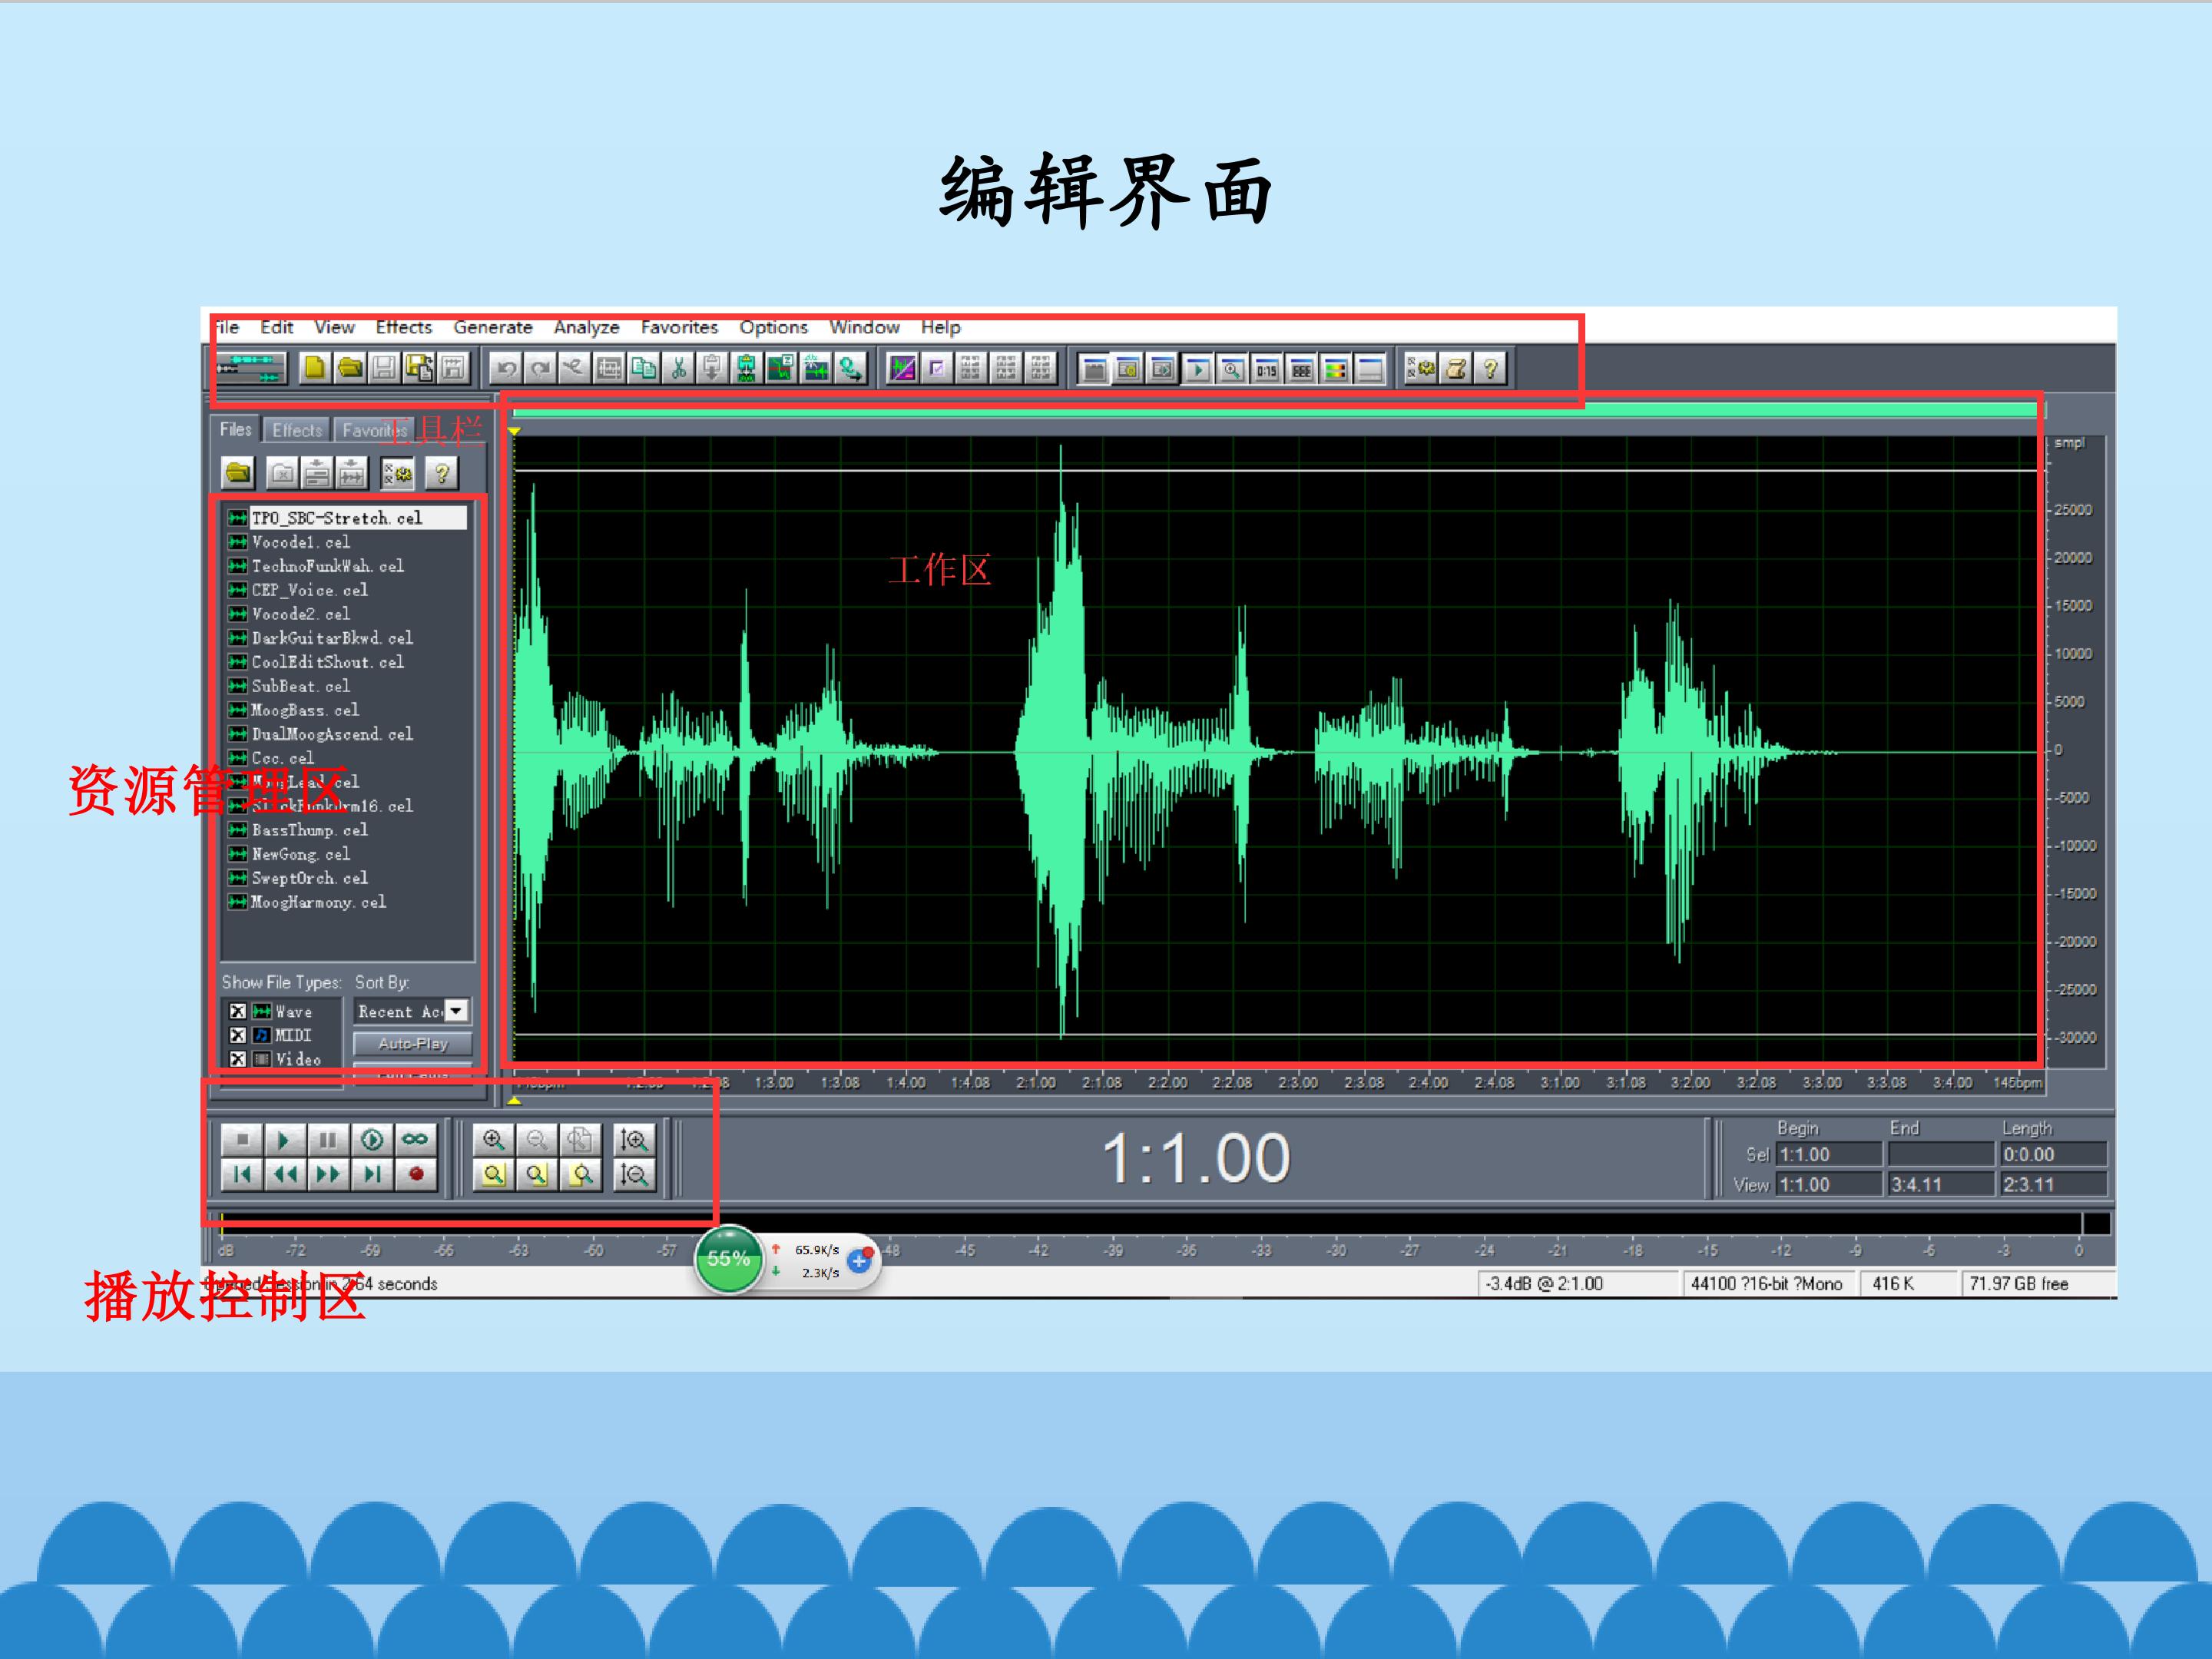Image resolution: width=2212 pixels, height=1659 pixels.
Task: Toggle the loop play infinity button
Action: coord(416,1139)
